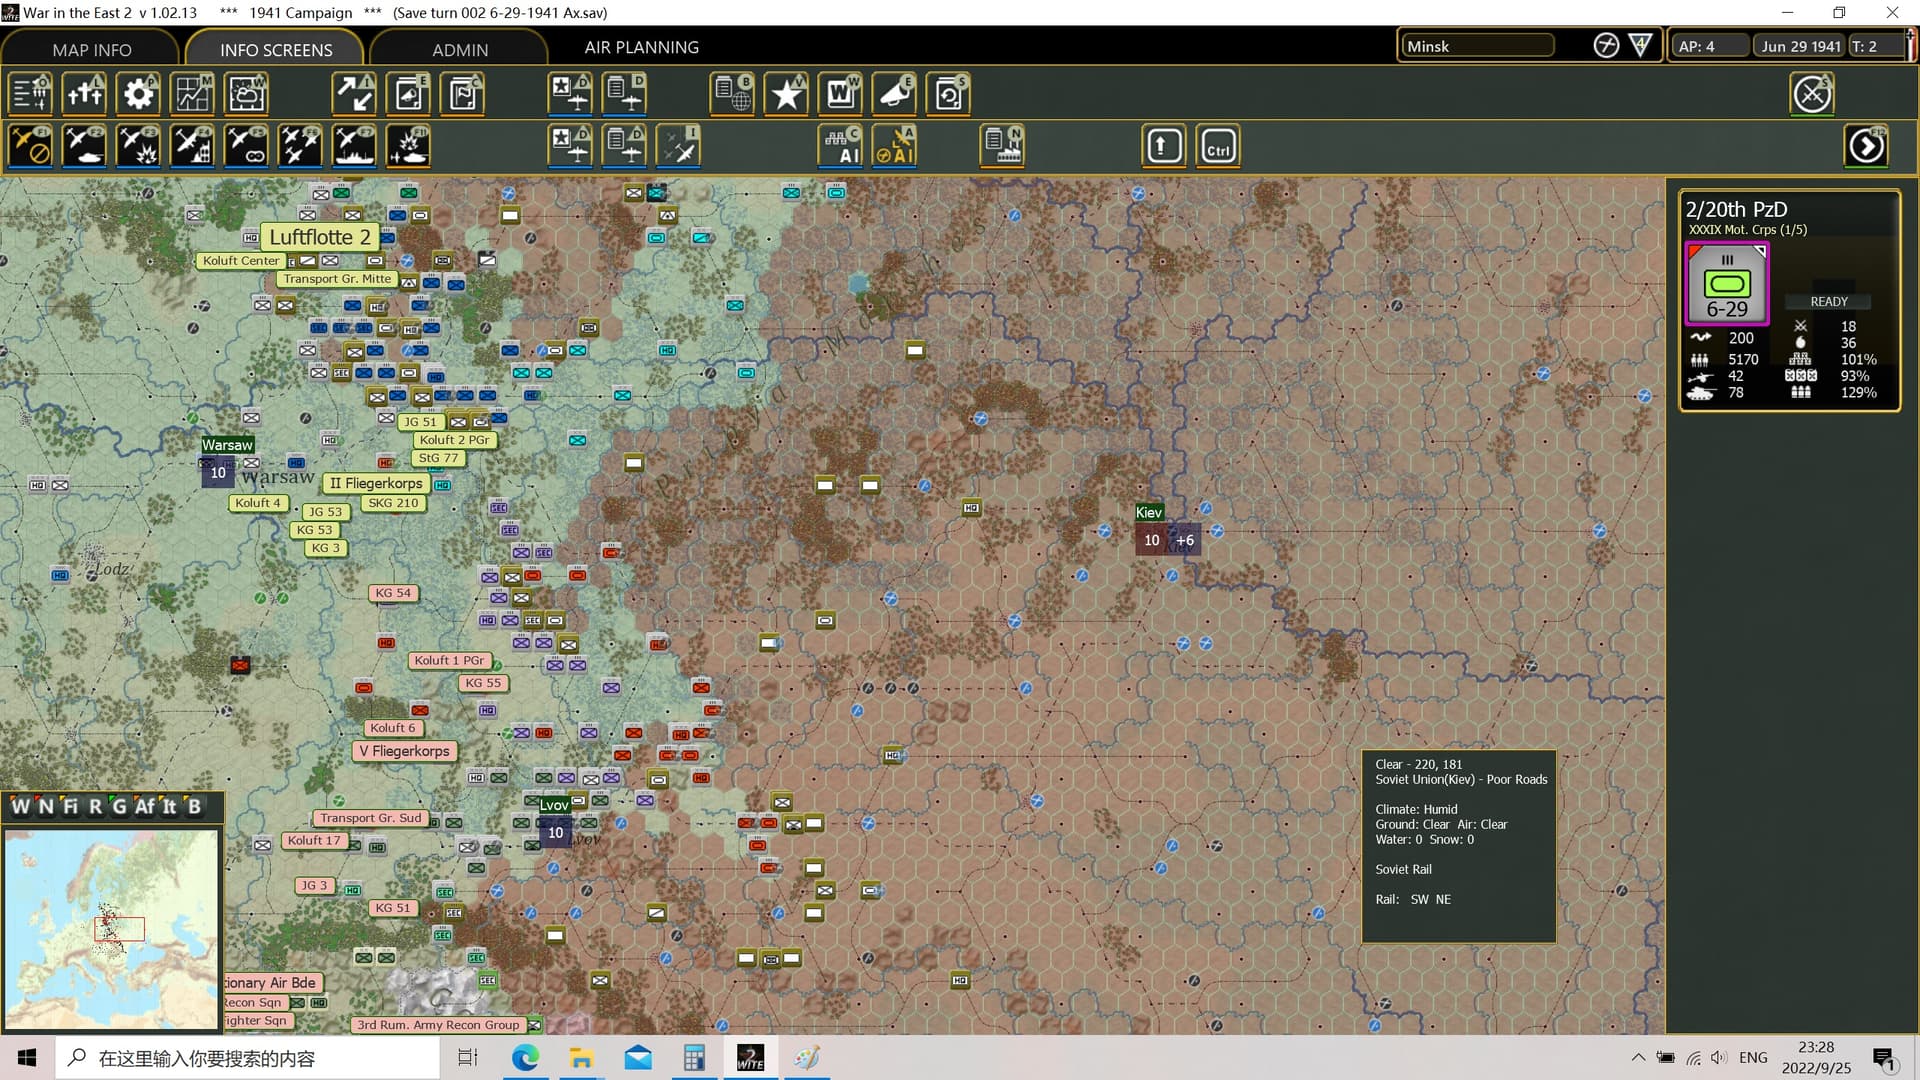Open the Metrics chart screen (M icon)

tap(193, 94)
